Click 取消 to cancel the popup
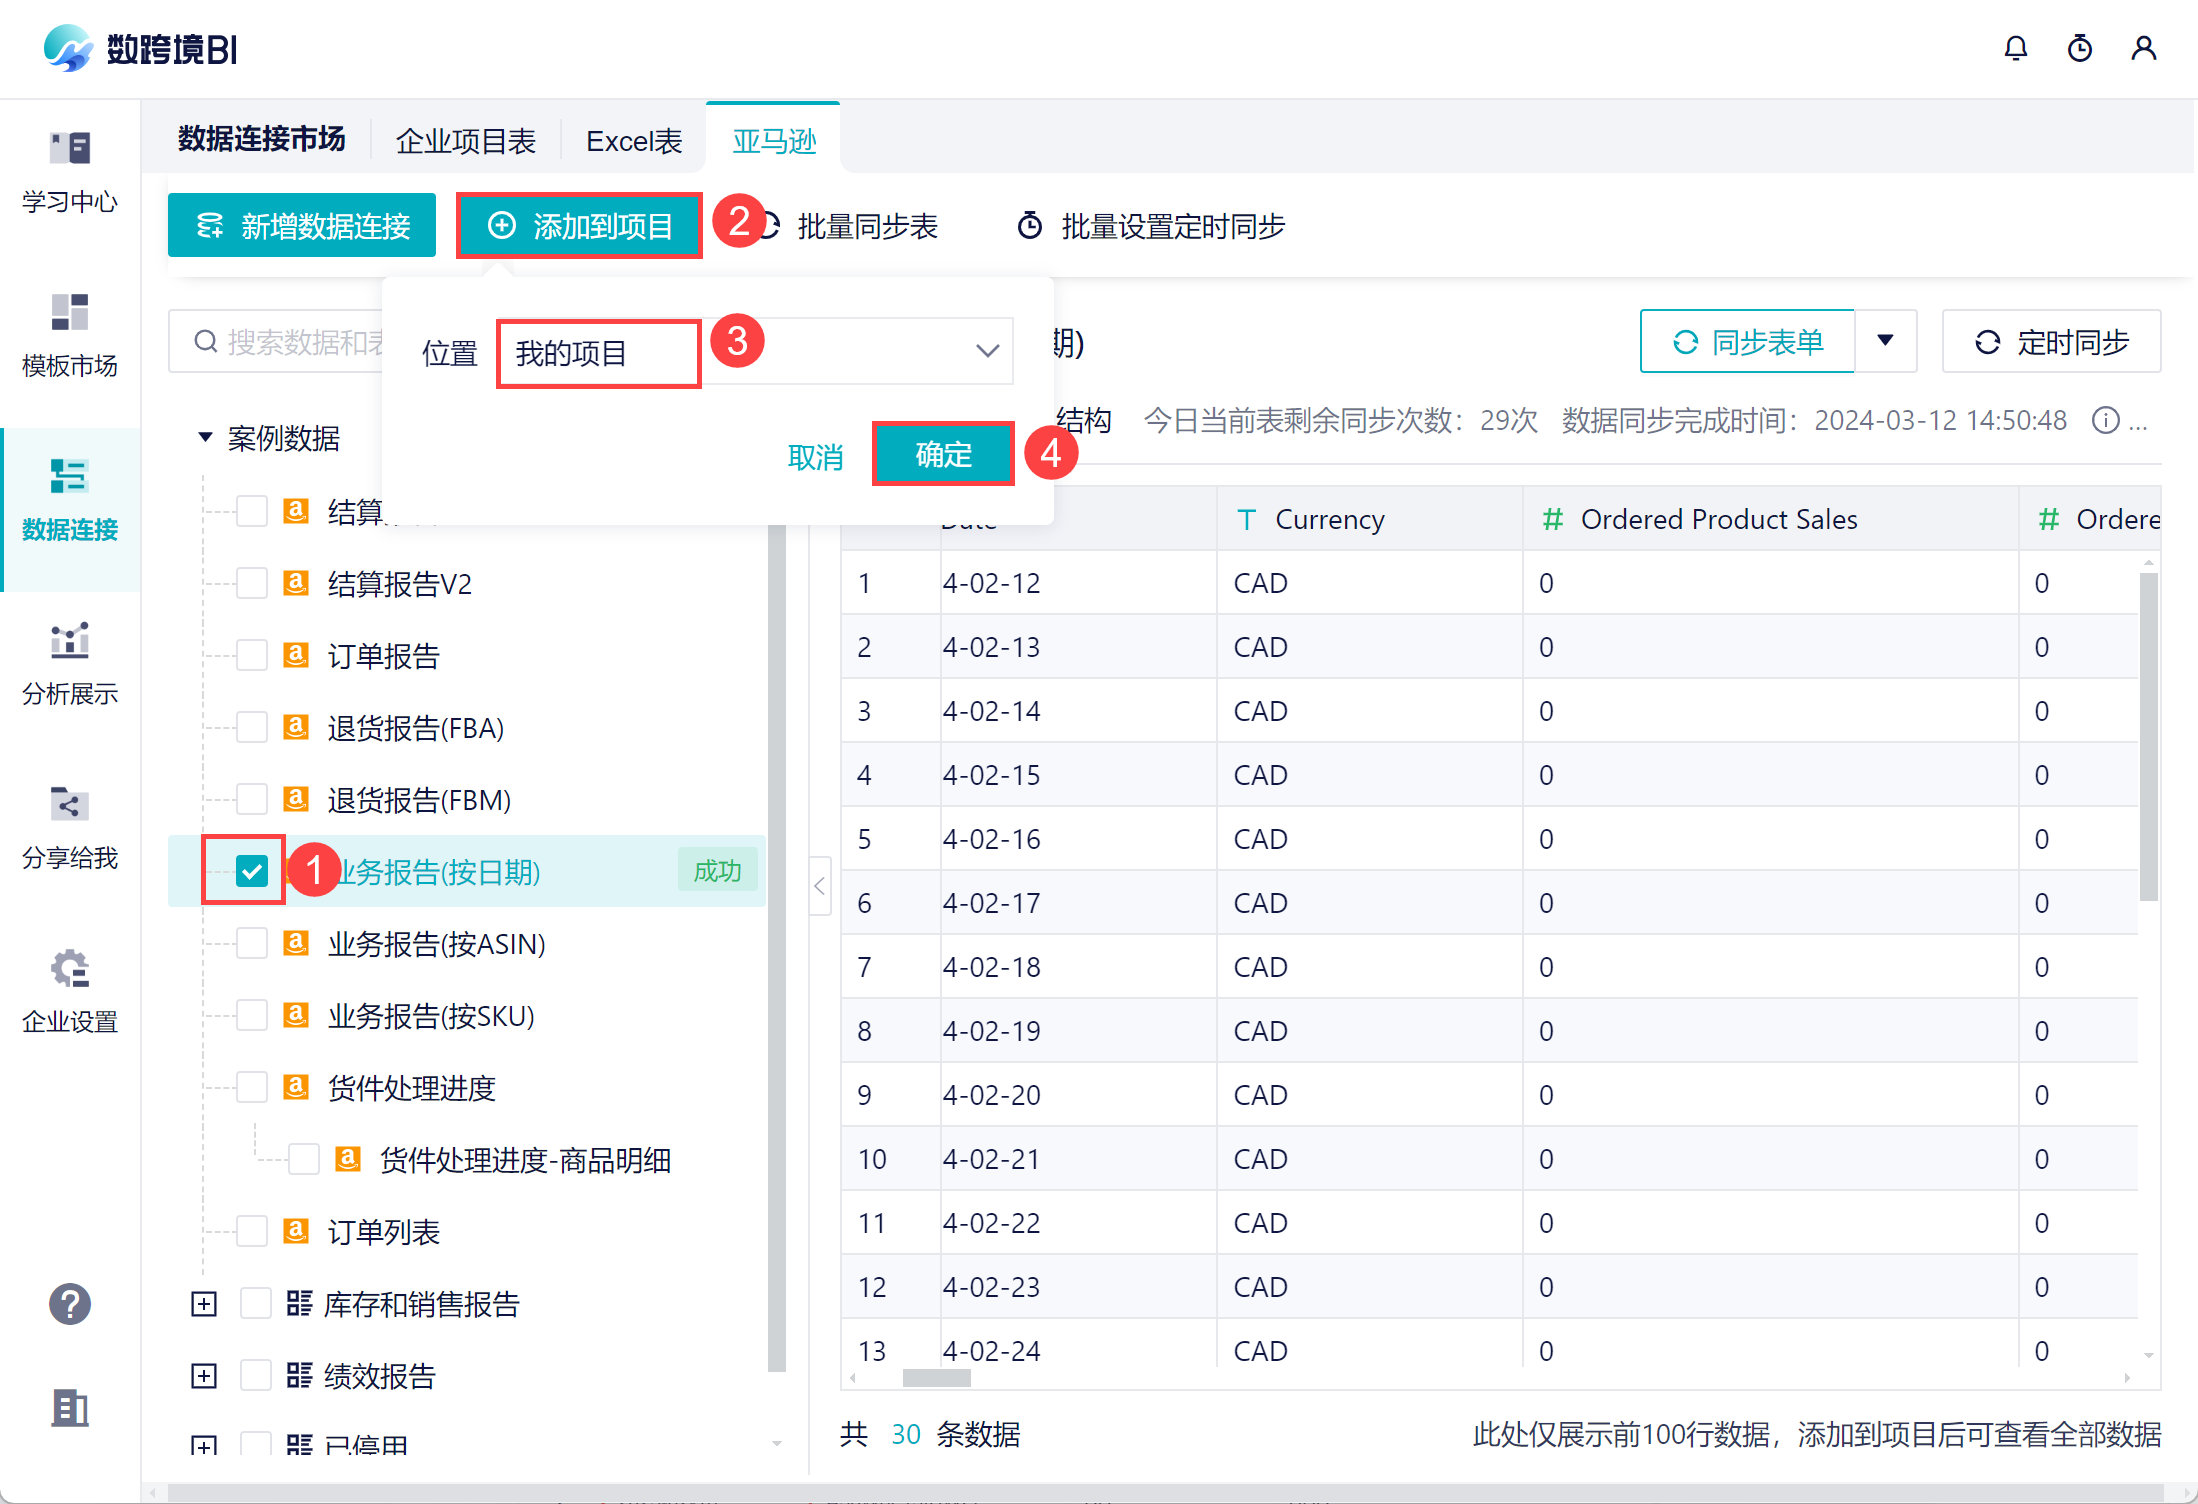This screenshot has height=1504, width=2198. pyautogui.click(x=815, y=457)
